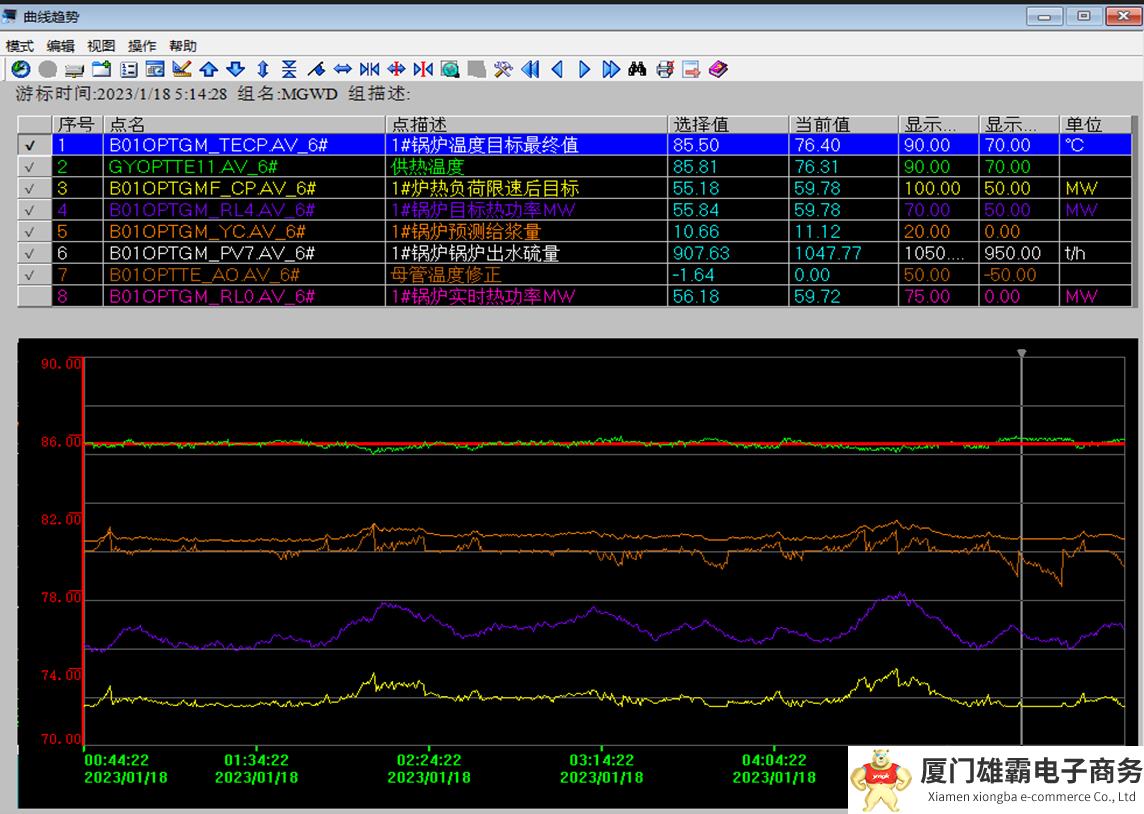1144x814 pixels.
Task: Select row 6 B01OPTGM_PV7.AV_6# point name
Action: pyautogui.click(x=212, y=253)
